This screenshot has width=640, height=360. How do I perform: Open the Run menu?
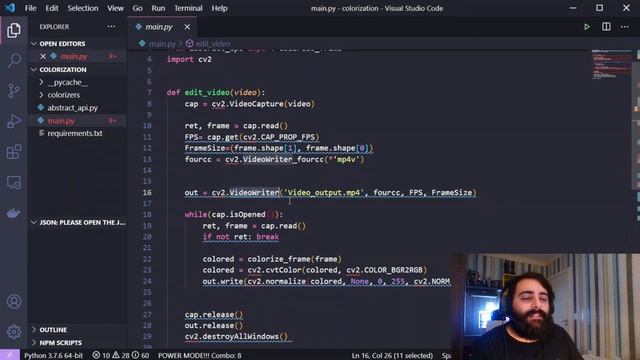click(x=158, y=8)
